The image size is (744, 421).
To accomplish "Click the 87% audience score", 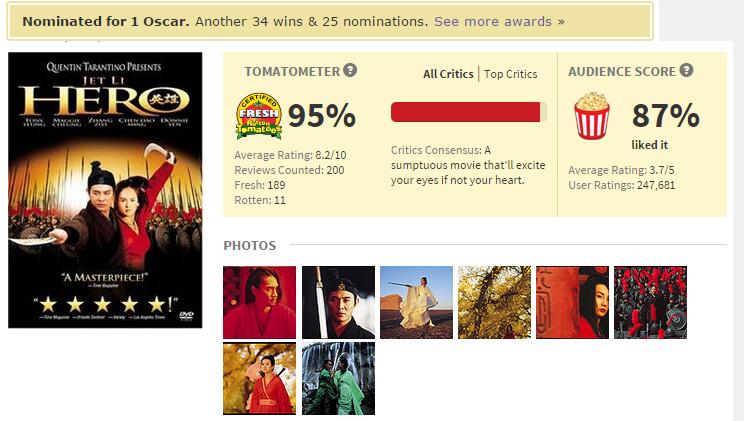I will [x=666, y=116].
